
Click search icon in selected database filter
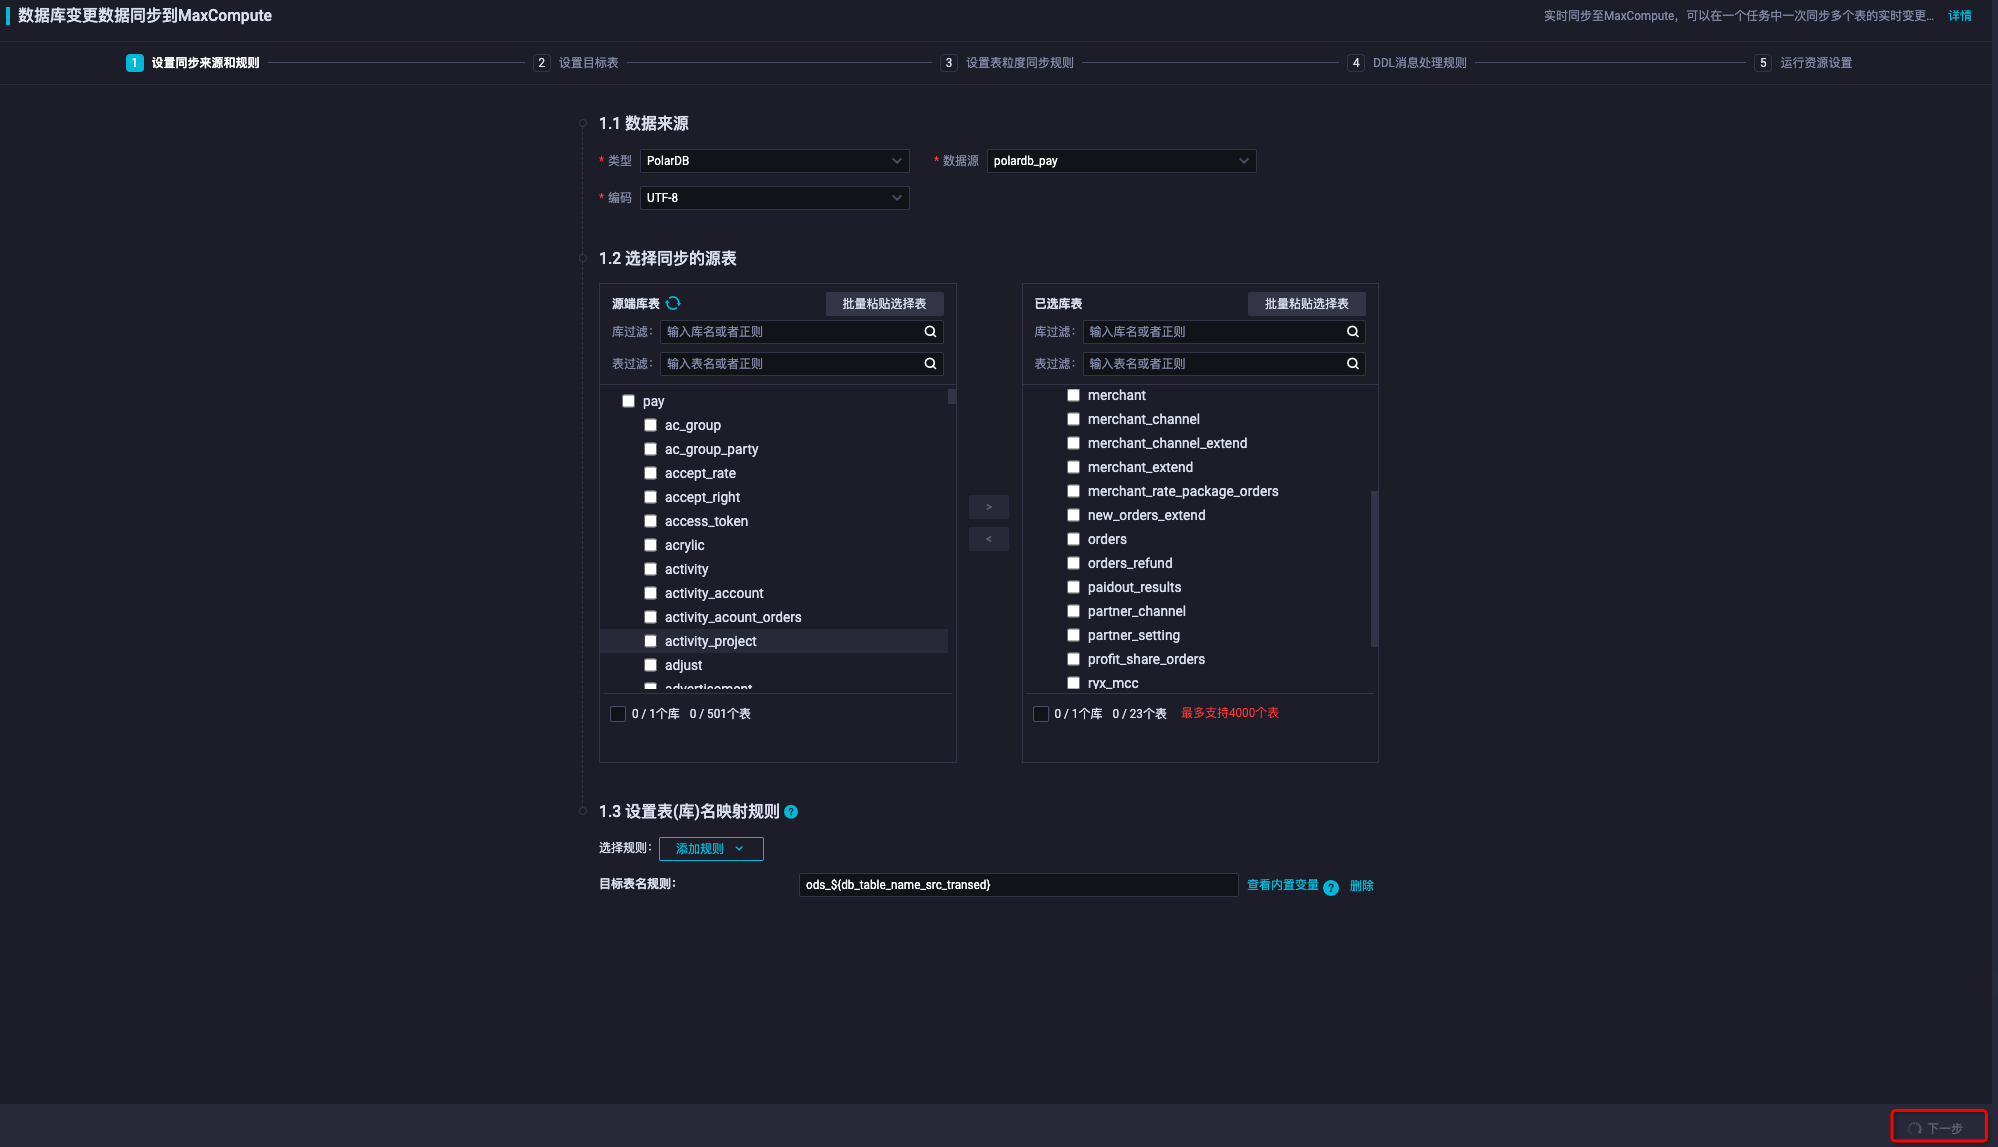1352,332
